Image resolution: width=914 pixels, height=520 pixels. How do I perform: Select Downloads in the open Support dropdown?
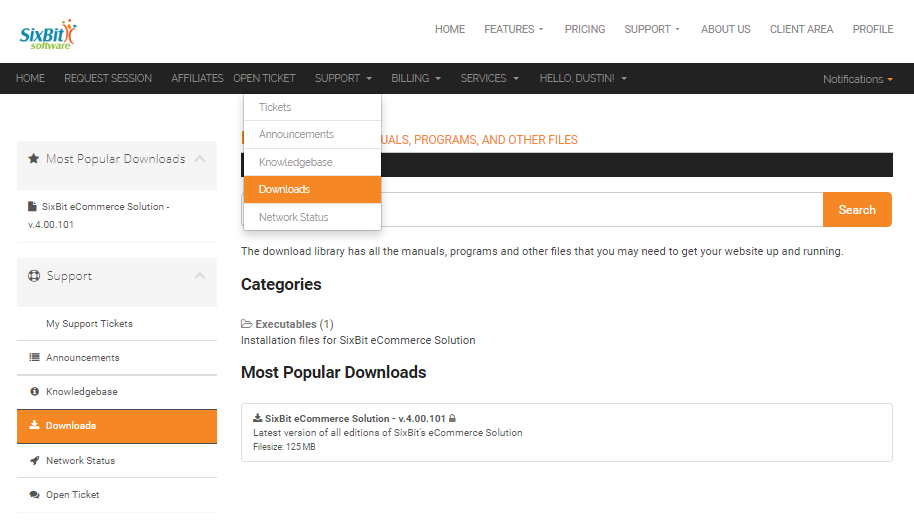tap(312, 189)
